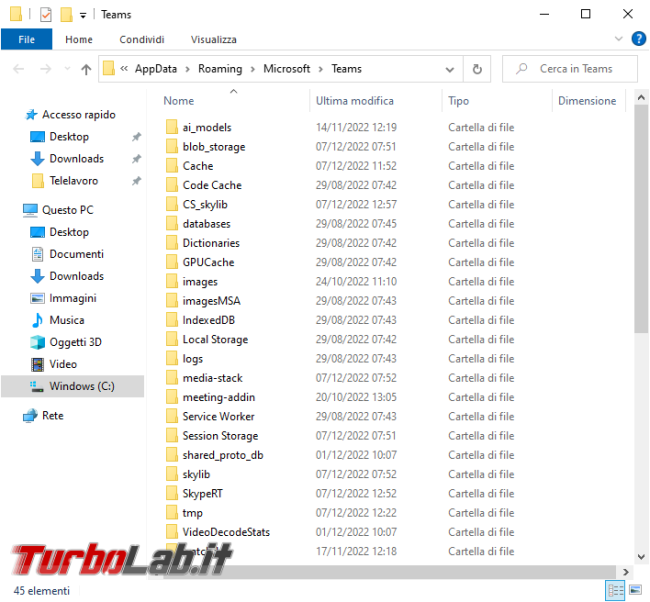Expand the chevron after Roaming in path
The width and height of the screenshot is (650, 602).
click(252, 69)
